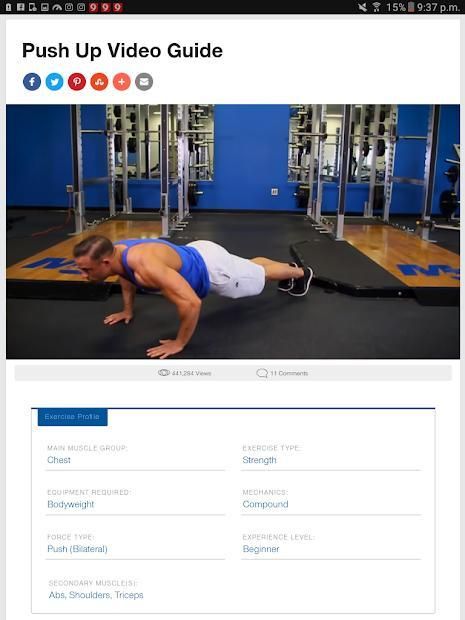
Task: Open more share options with the plus icon
Action: click(x=122, y=82)
